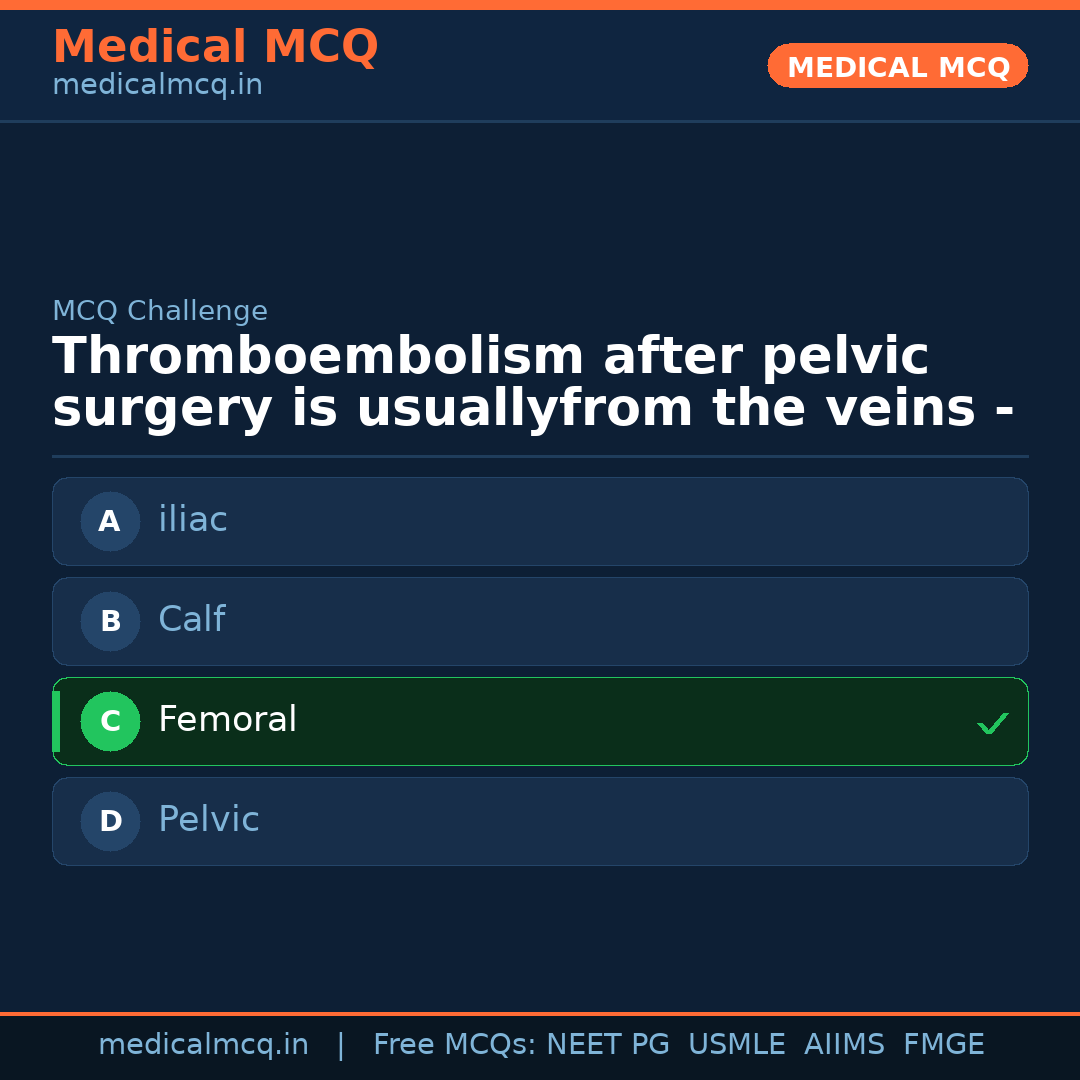Click the letter B circle badge
The width and height of the screenshot is (1080, 1080).
coord(110,621)
